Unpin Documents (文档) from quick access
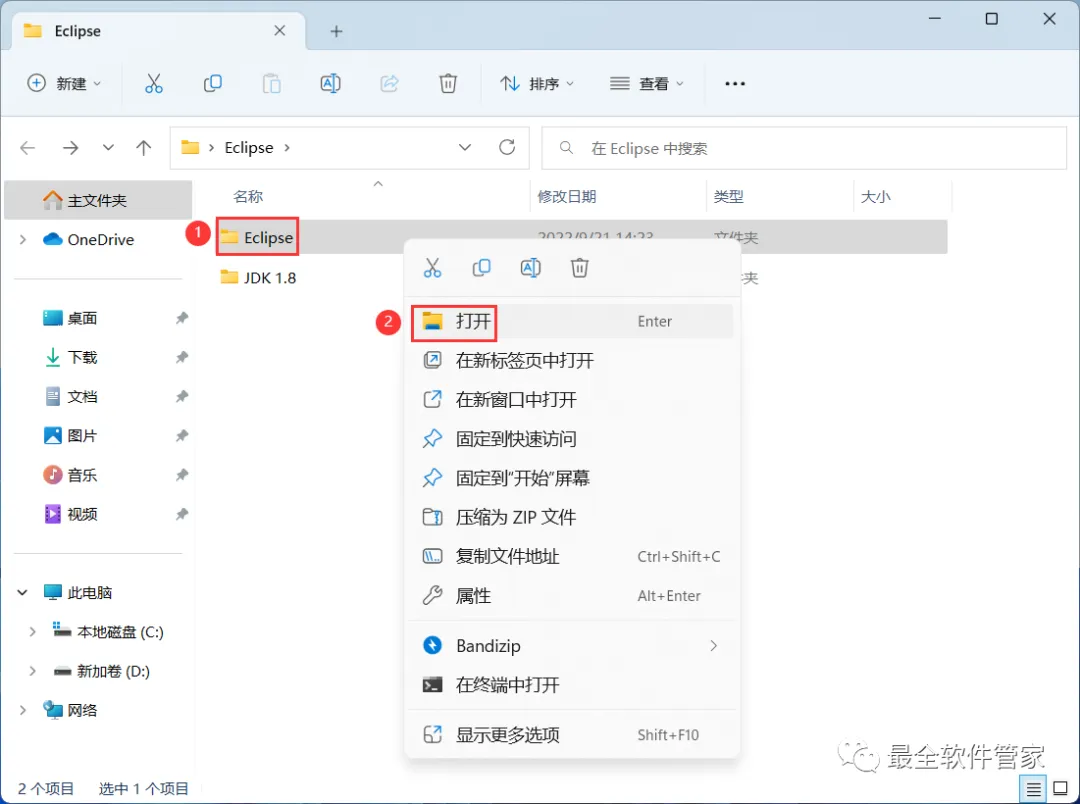1080x804 pixels. (182, 396)
